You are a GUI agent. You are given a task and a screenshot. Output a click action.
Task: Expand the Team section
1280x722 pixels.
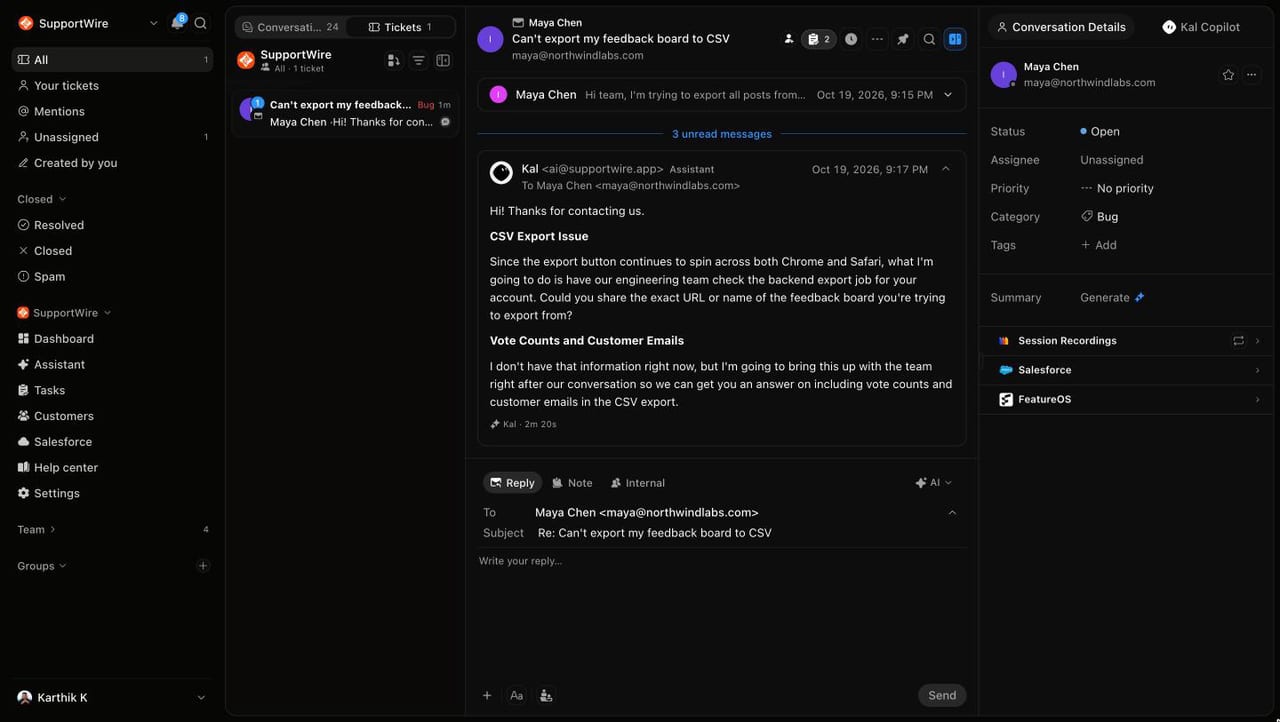pyautogui.click(x=37, y=530)
